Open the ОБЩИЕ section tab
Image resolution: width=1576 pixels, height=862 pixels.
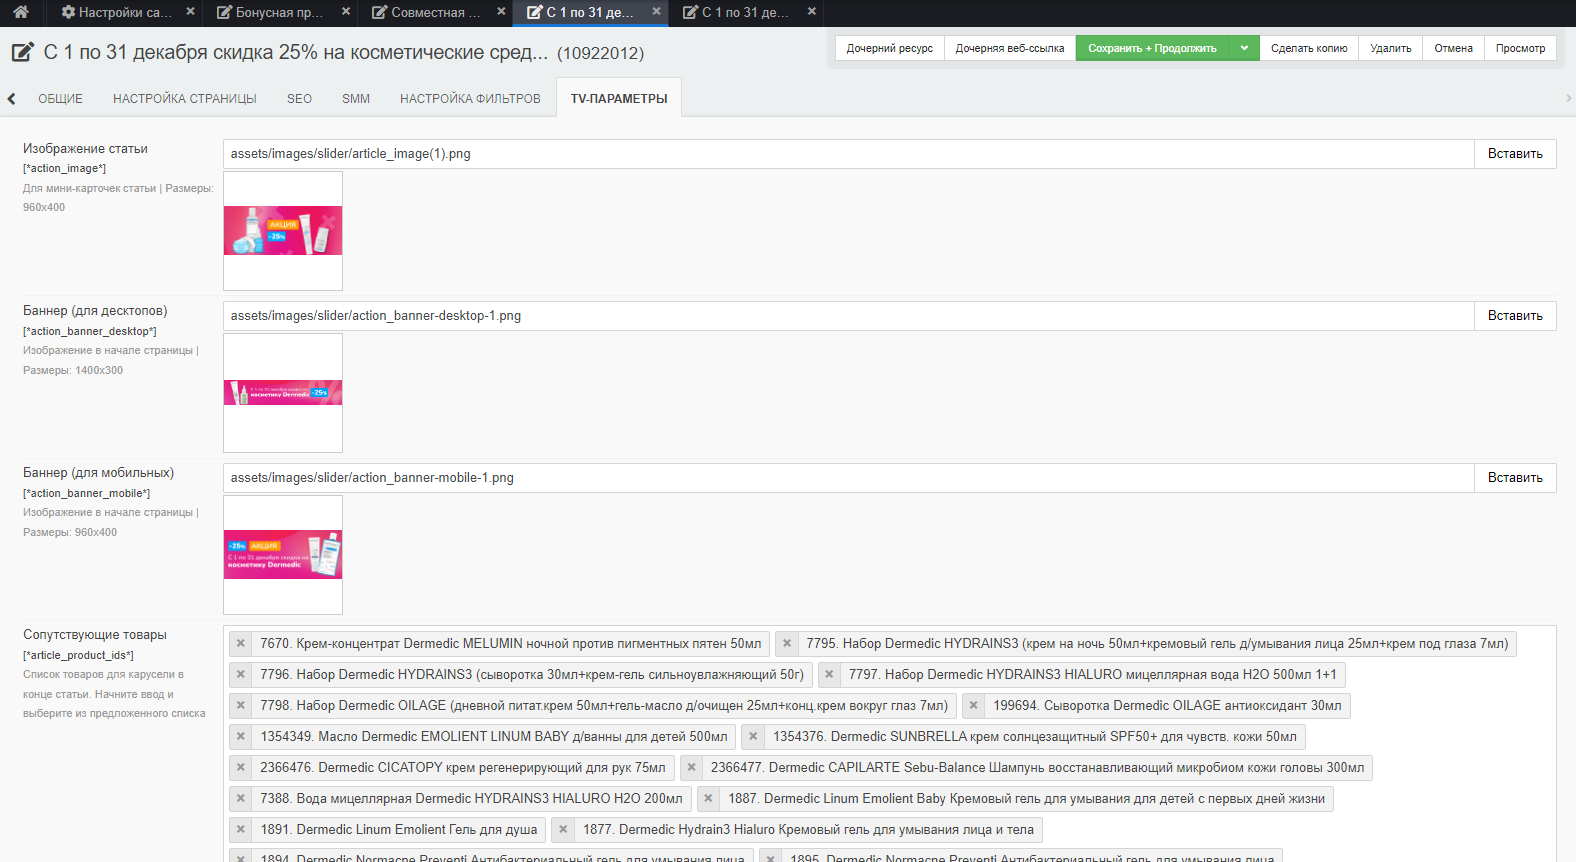[x=60, y=99]
